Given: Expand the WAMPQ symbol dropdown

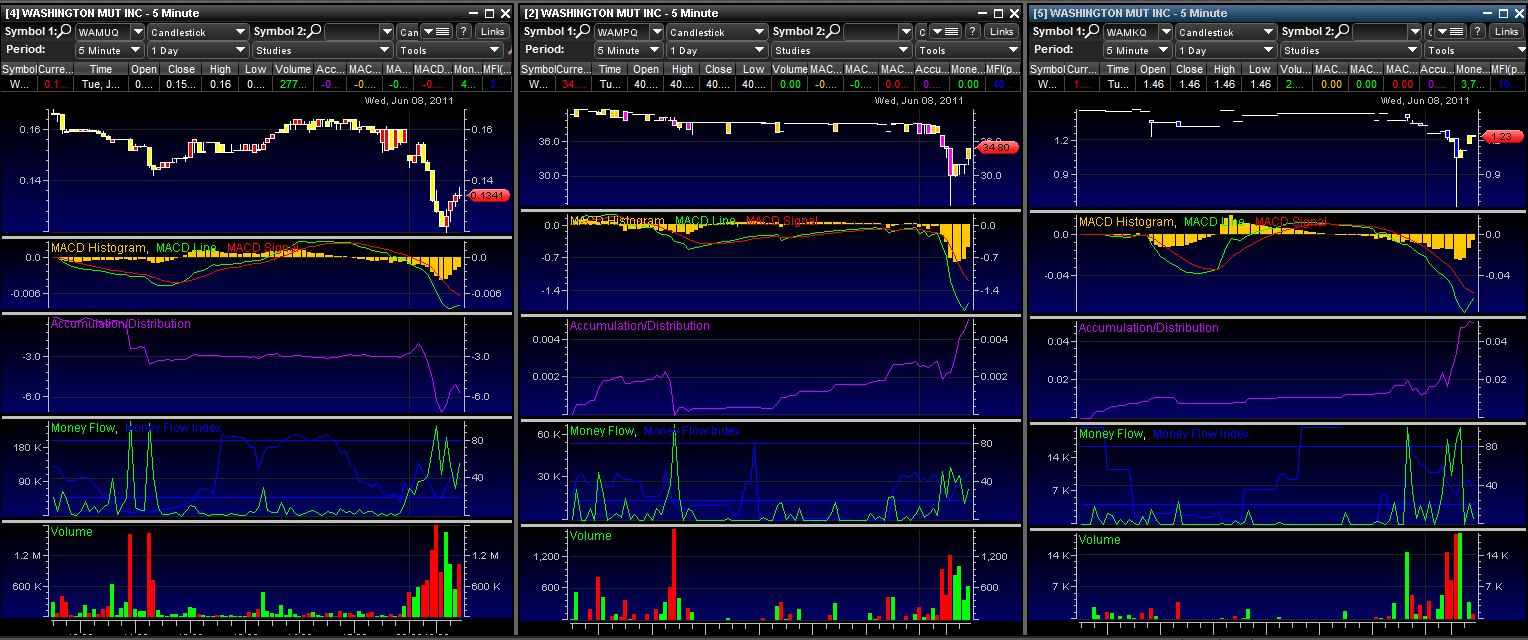Looking at the screenshot, I should 657,32.
